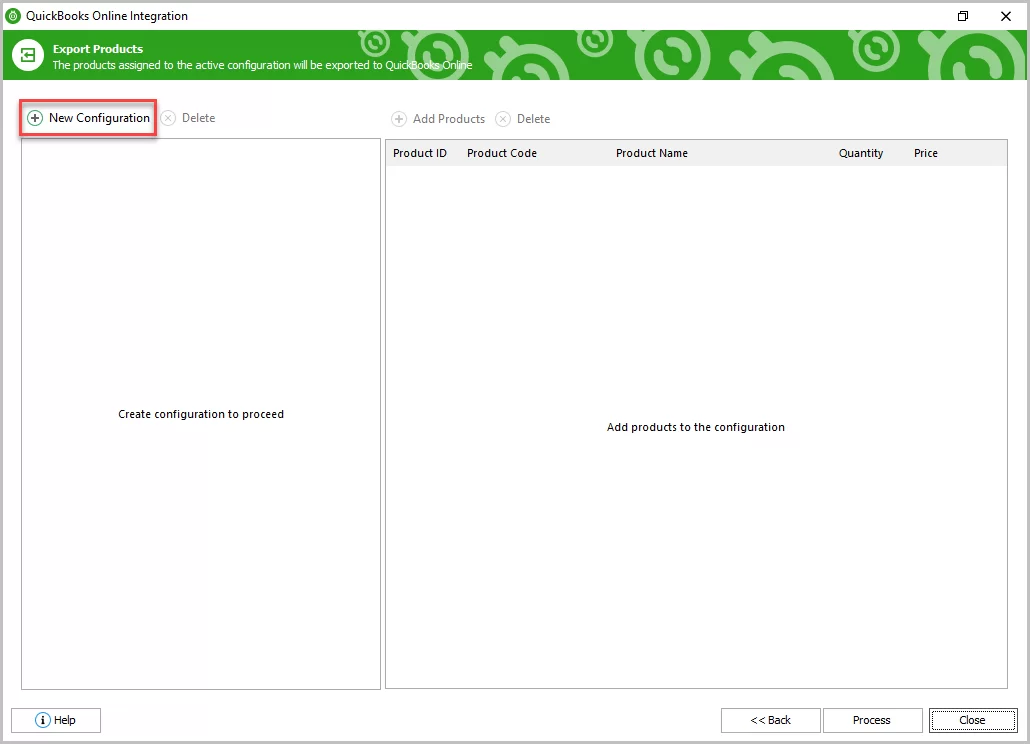This screenshot has height=744, width=1030.
Task: Click the Delete icon beside Add Products
Action: coord(503,118)
